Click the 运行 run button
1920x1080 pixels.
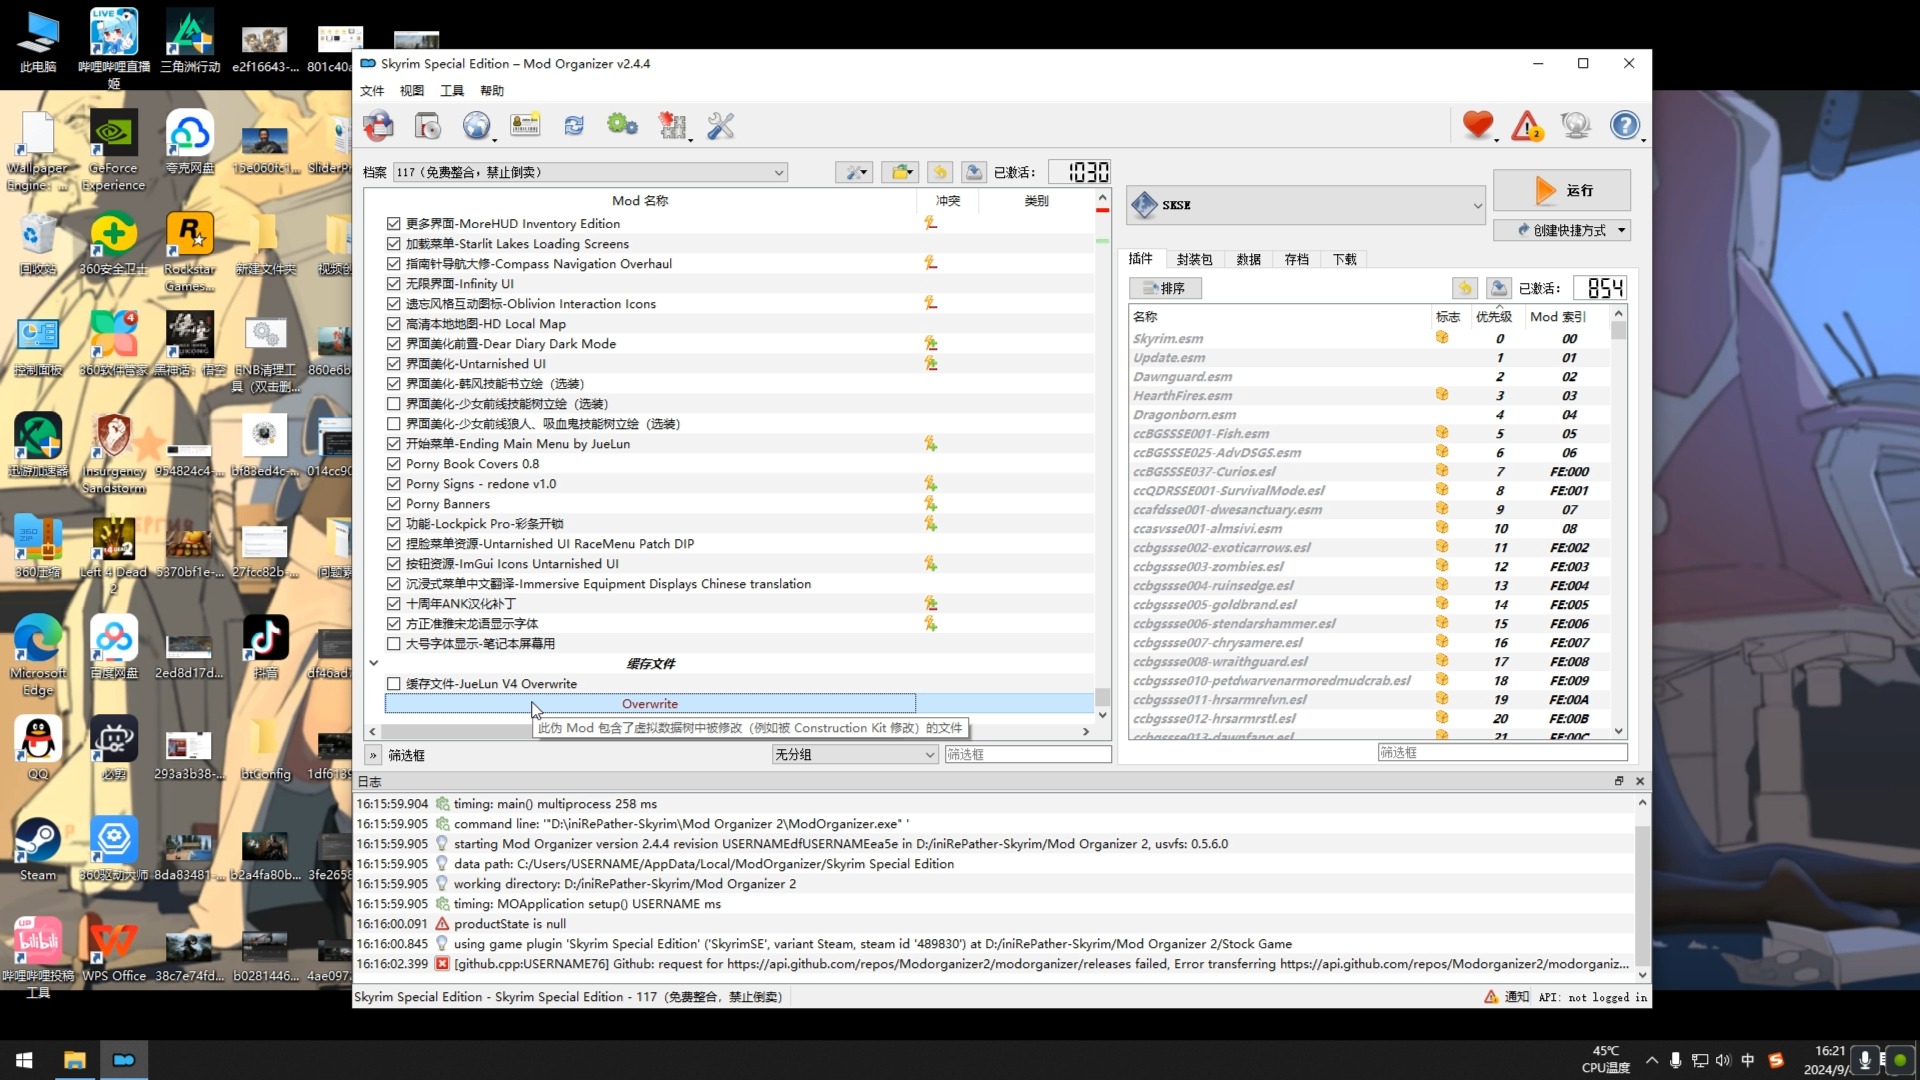point(1562,190)
